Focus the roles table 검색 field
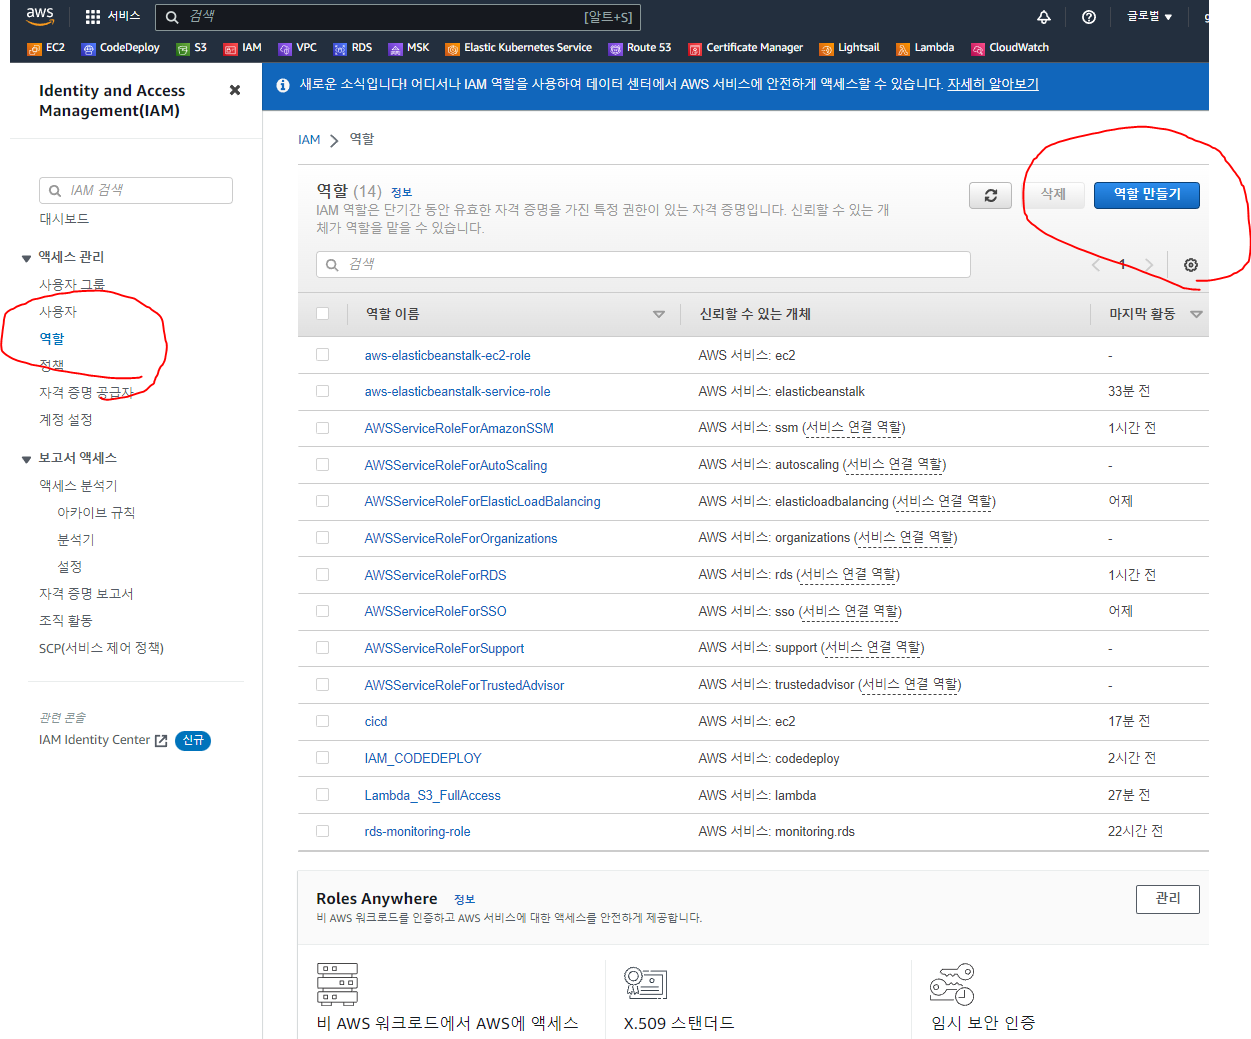Image resolution: width=1251 pixels, height=1039 pixels. pos(643,264)
